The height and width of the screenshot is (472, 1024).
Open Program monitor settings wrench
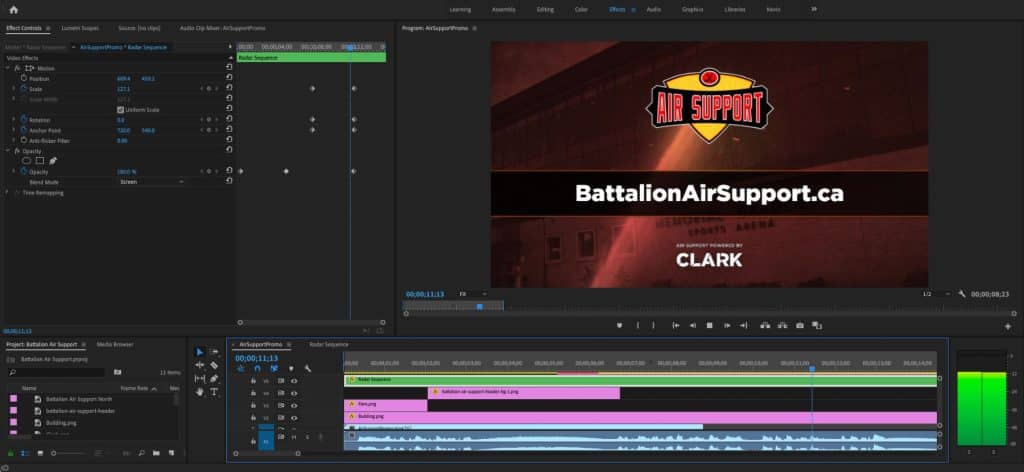962,294
